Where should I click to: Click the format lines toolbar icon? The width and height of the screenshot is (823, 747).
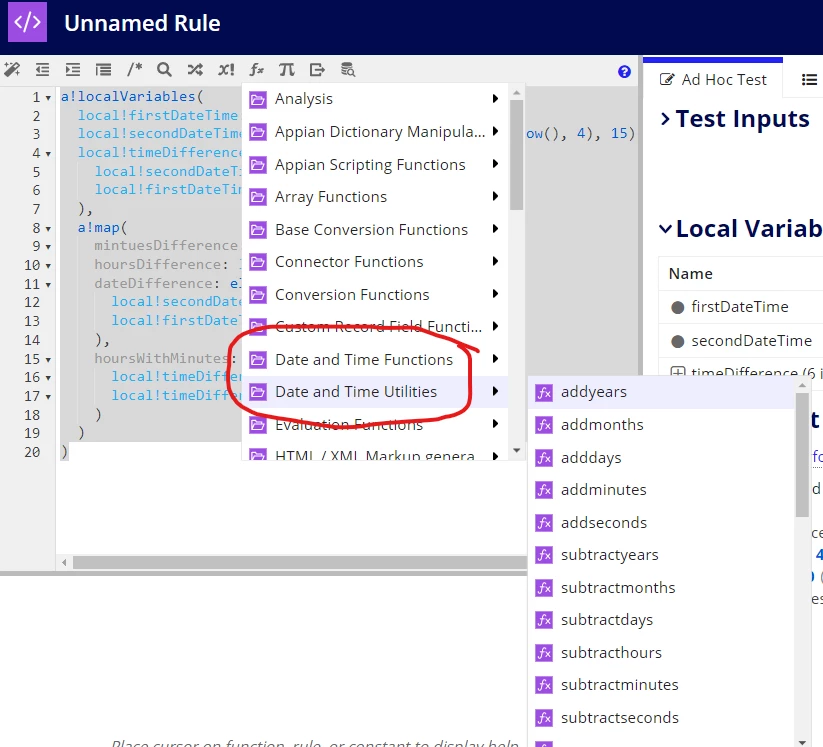pos(103,70)
